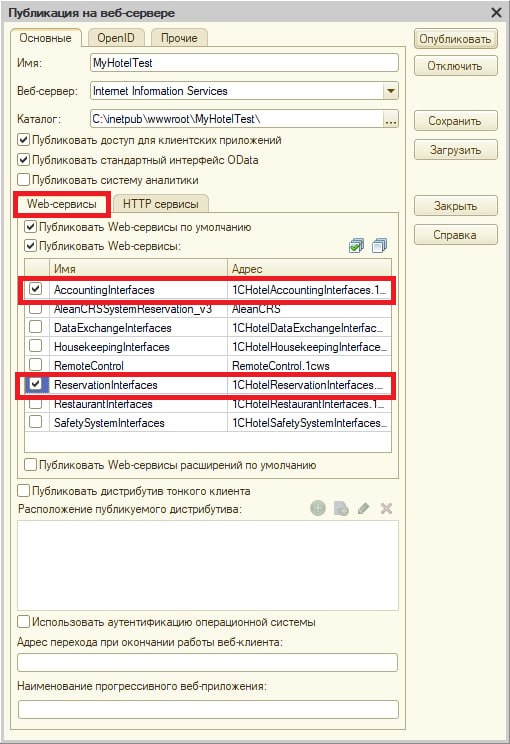Switch to the Прочие tab
The height and width of the screenshot is (744, 510).
179,38
